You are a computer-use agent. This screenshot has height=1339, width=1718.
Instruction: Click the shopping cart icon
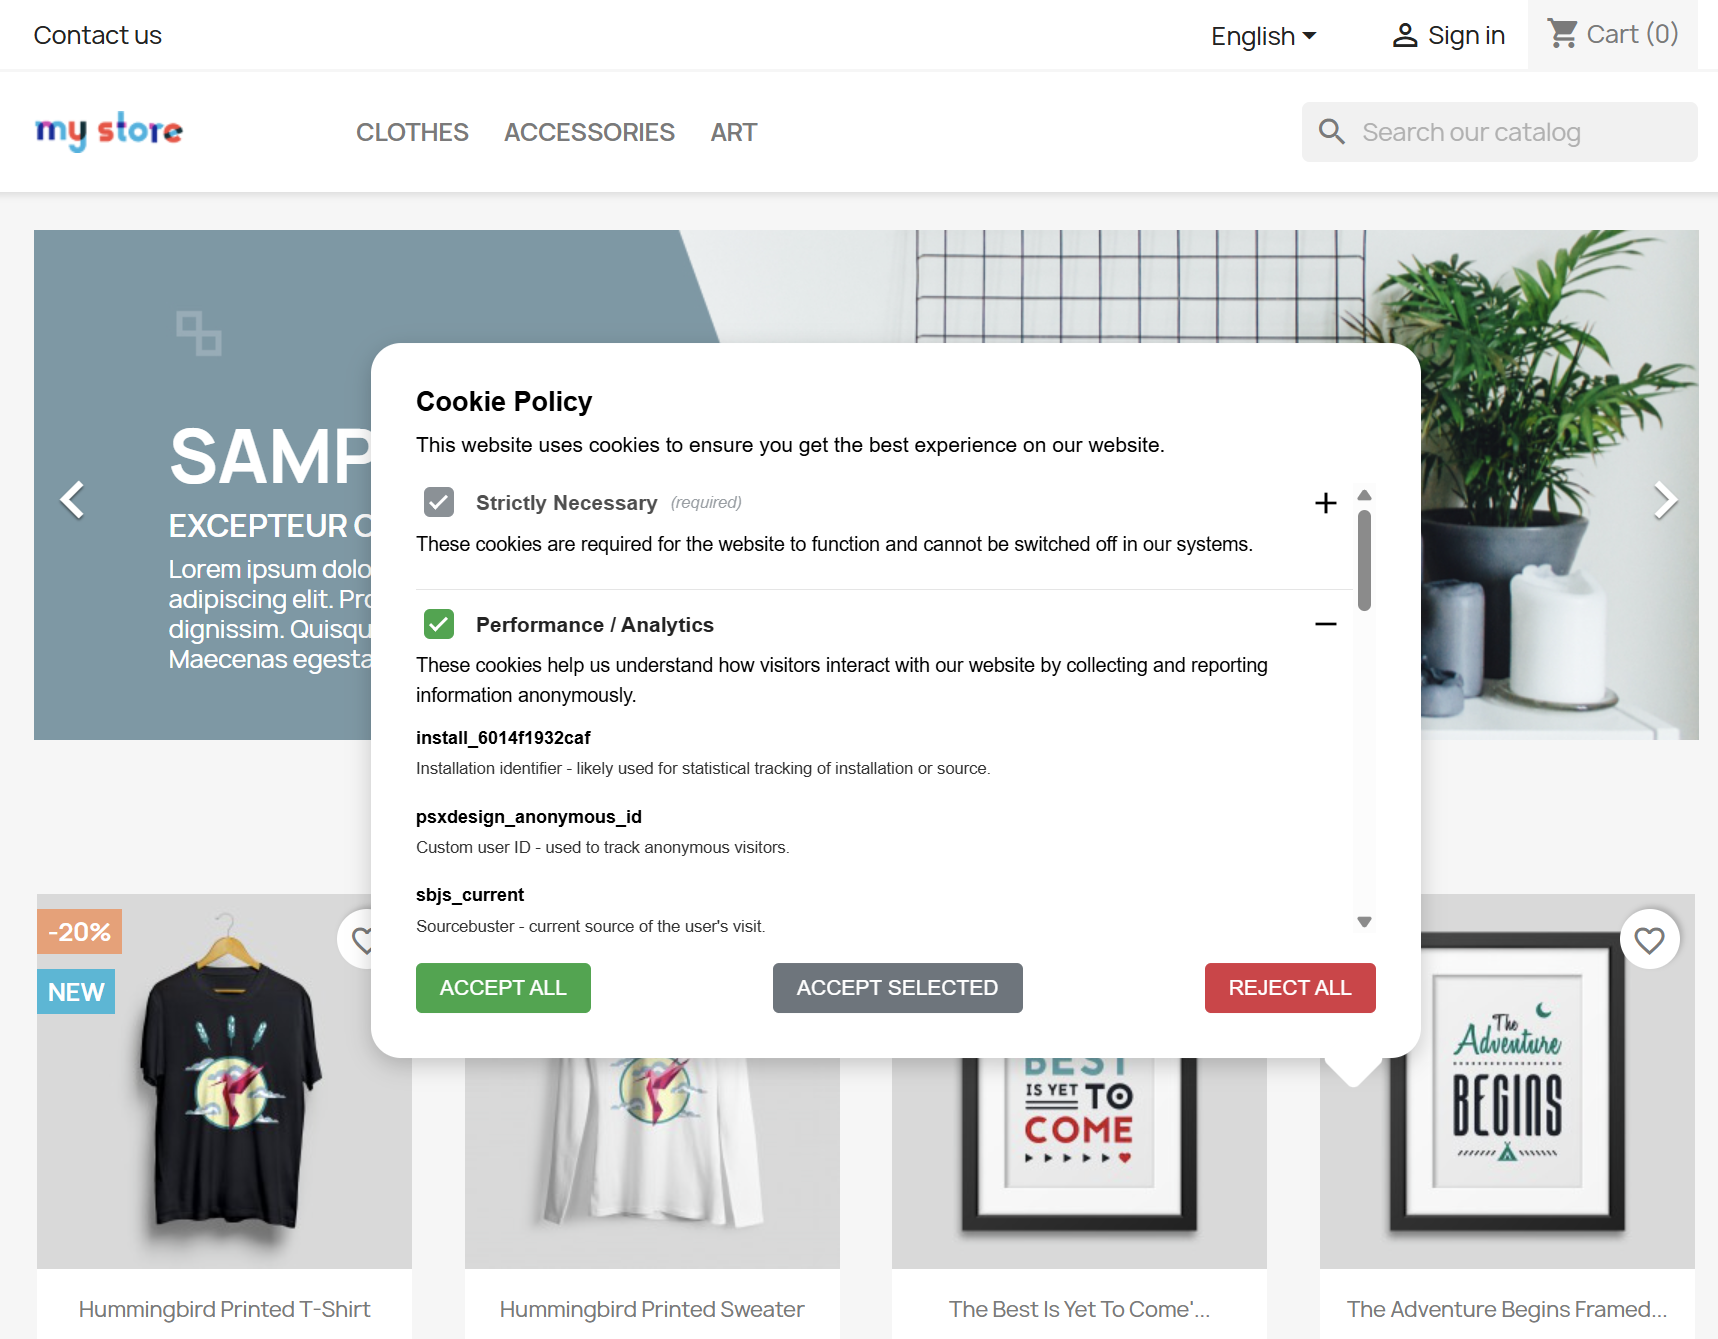coord(1562,34)
